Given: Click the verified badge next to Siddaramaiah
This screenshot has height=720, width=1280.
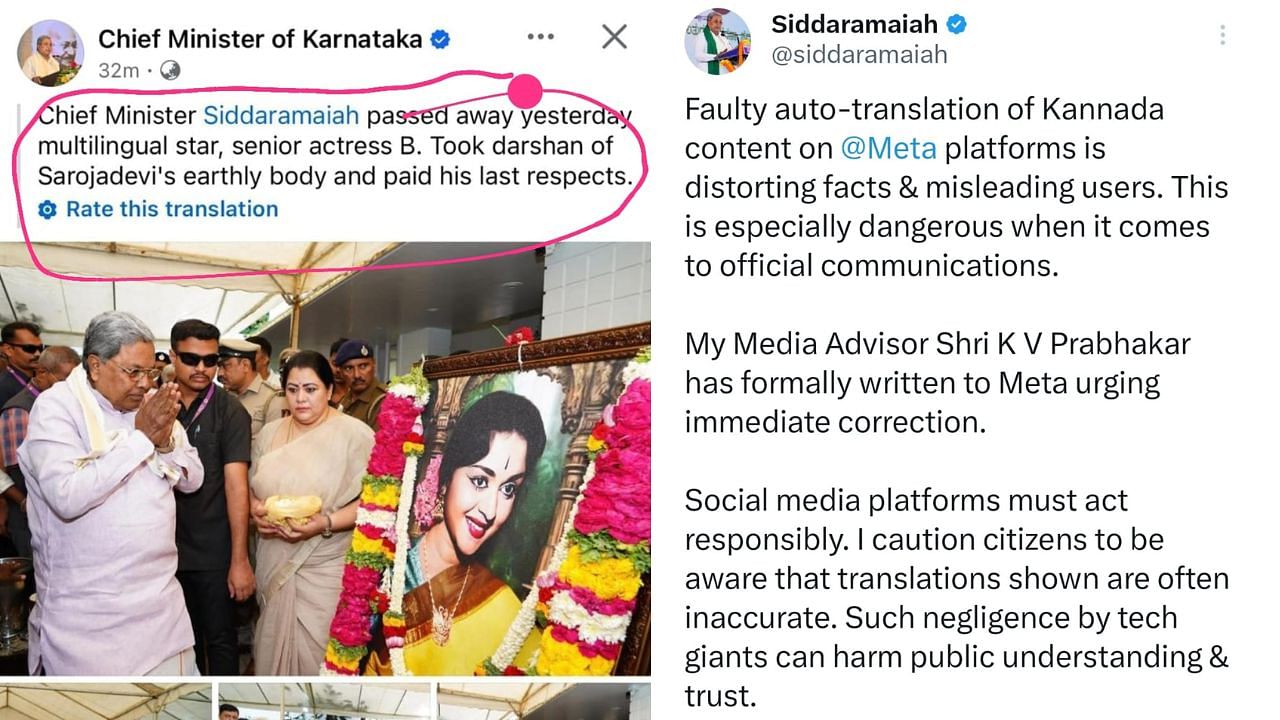Looking at the screenshot, I should click(x=957, y=24).
